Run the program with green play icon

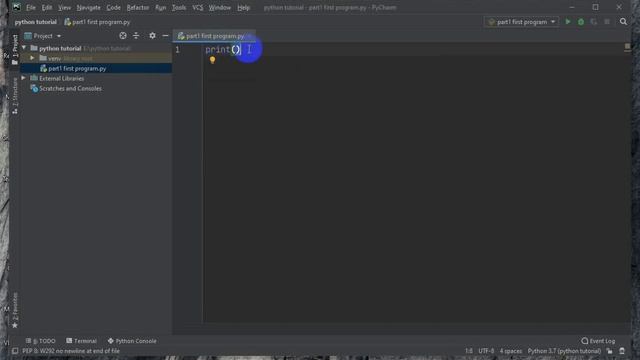[568, 22]
